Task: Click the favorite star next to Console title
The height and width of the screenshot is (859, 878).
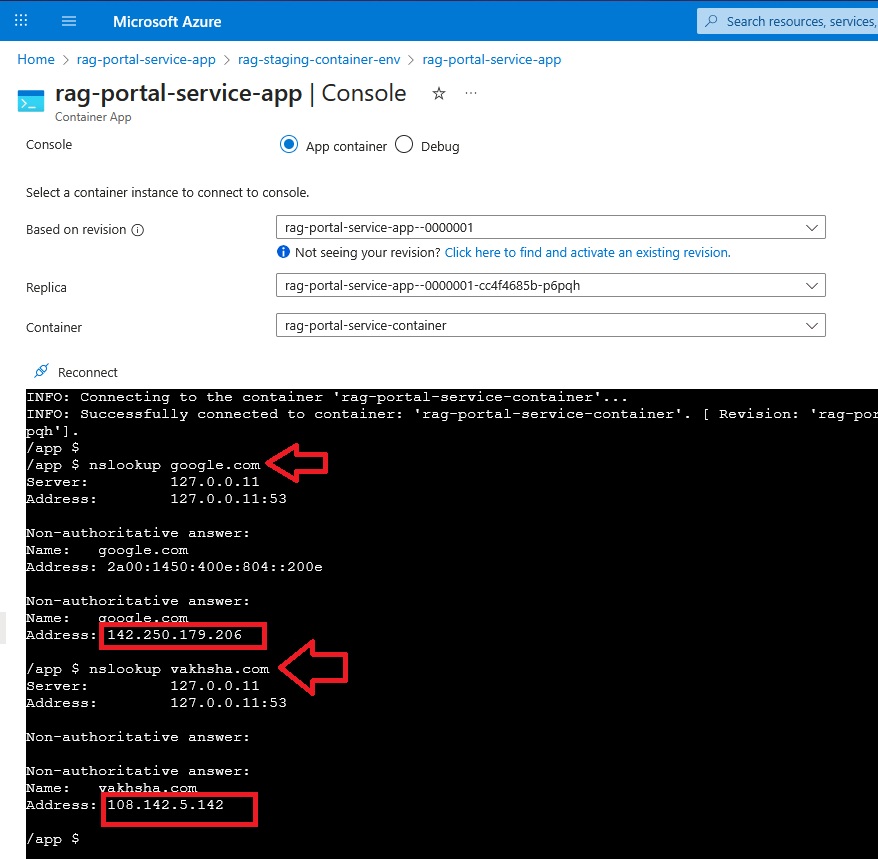Action: pyautogui.click(x=438, y=93)
